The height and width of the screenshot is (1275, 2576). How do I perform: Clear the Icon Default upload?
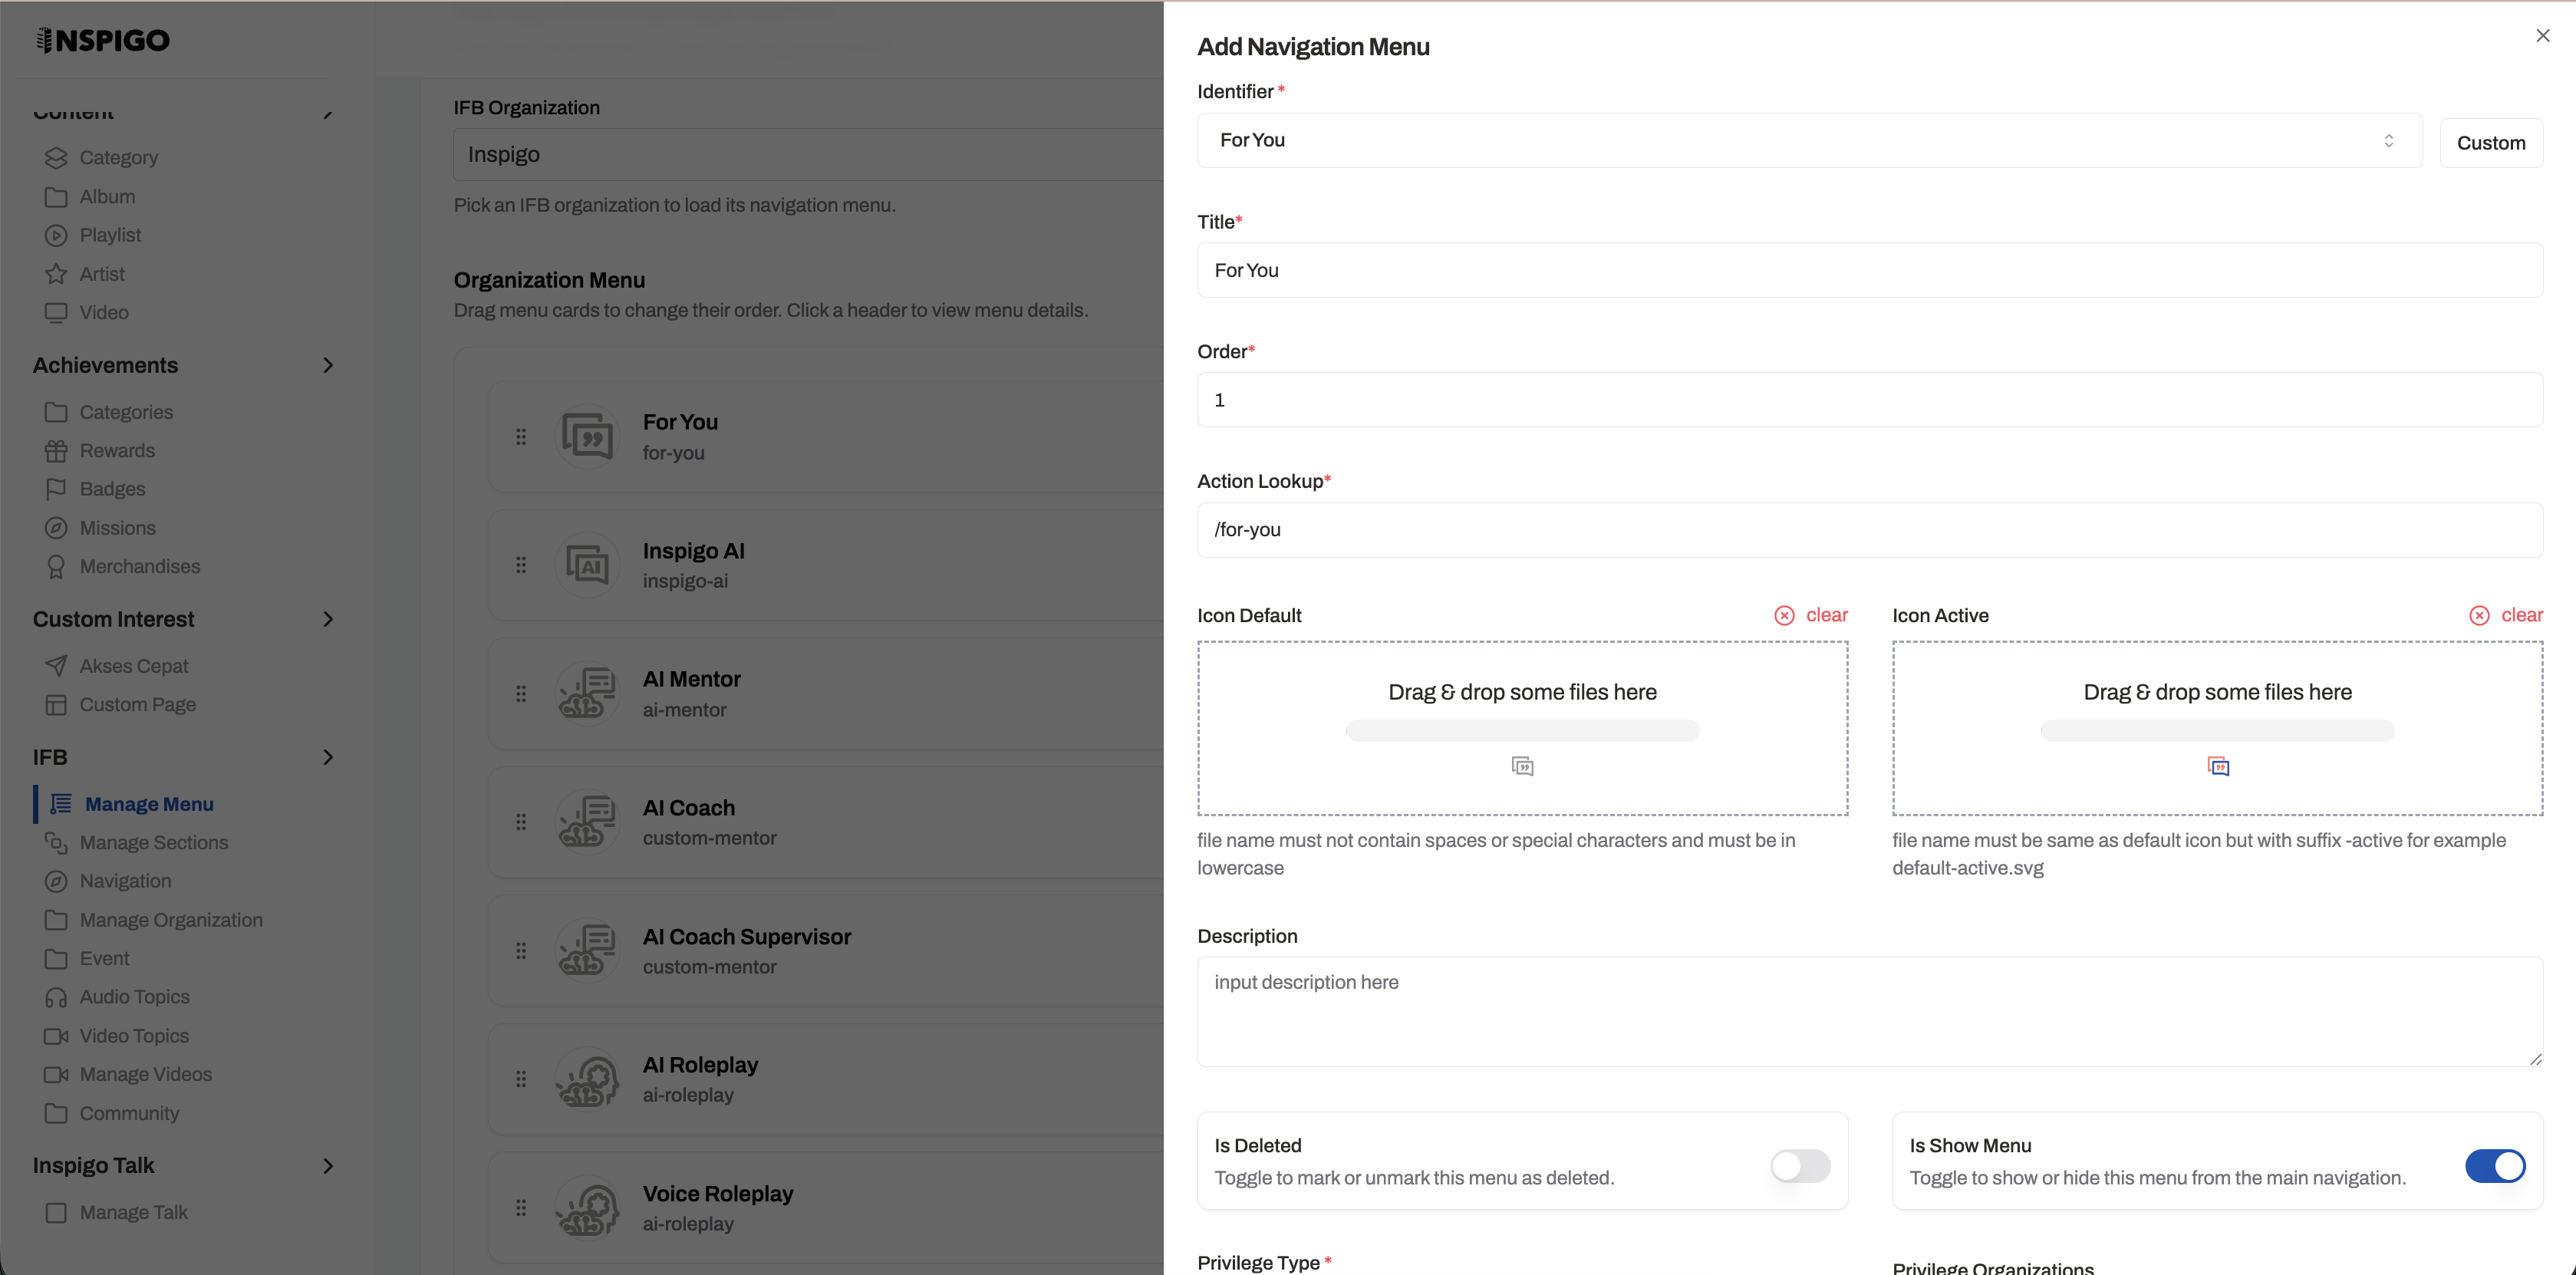(1811, 615)
